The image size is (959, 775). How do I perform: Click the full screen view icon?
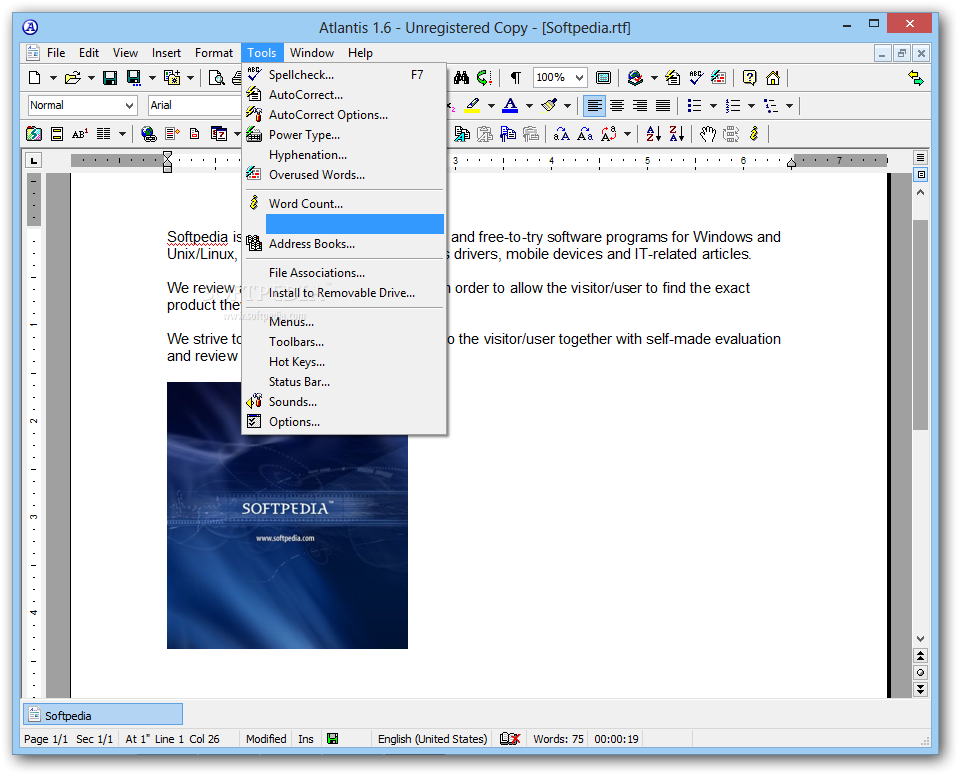point(603,78)
